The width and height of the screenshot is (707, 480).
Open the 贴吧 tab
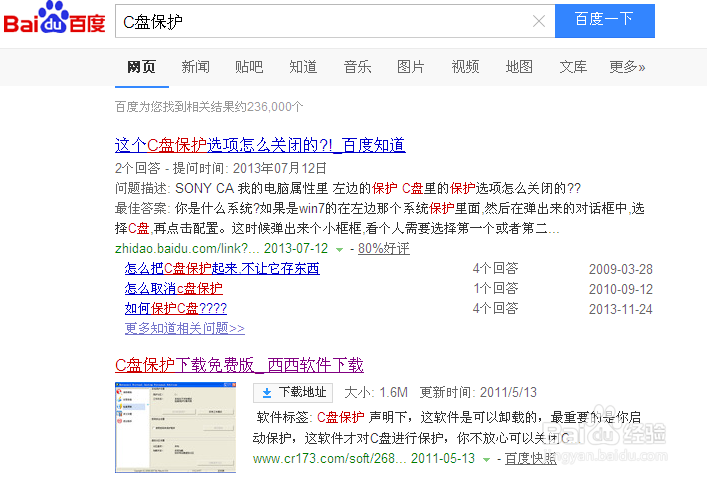pyautogui.click(x=249, y=67)
